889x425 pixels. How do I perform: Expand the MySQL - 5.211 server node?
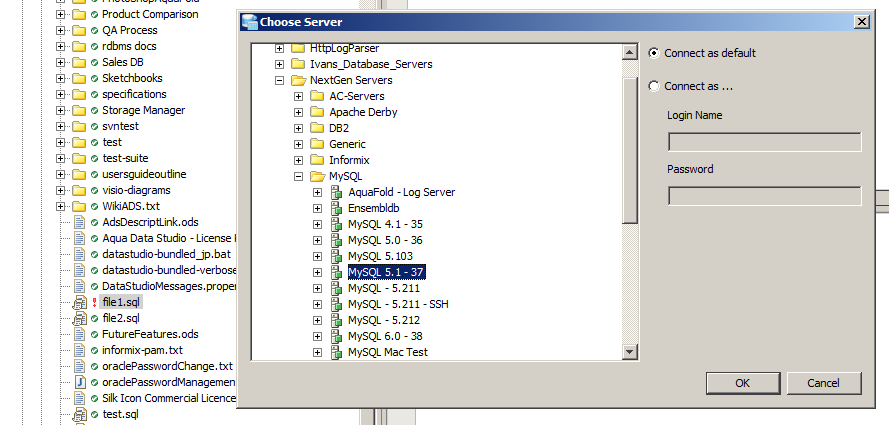coord(318,288)
